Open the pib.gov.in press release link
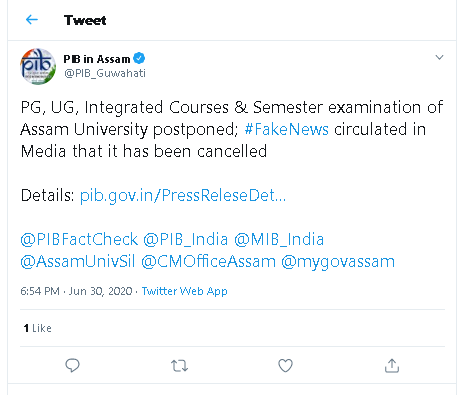Viewport: 471px width, 395px height. (183, 195)
